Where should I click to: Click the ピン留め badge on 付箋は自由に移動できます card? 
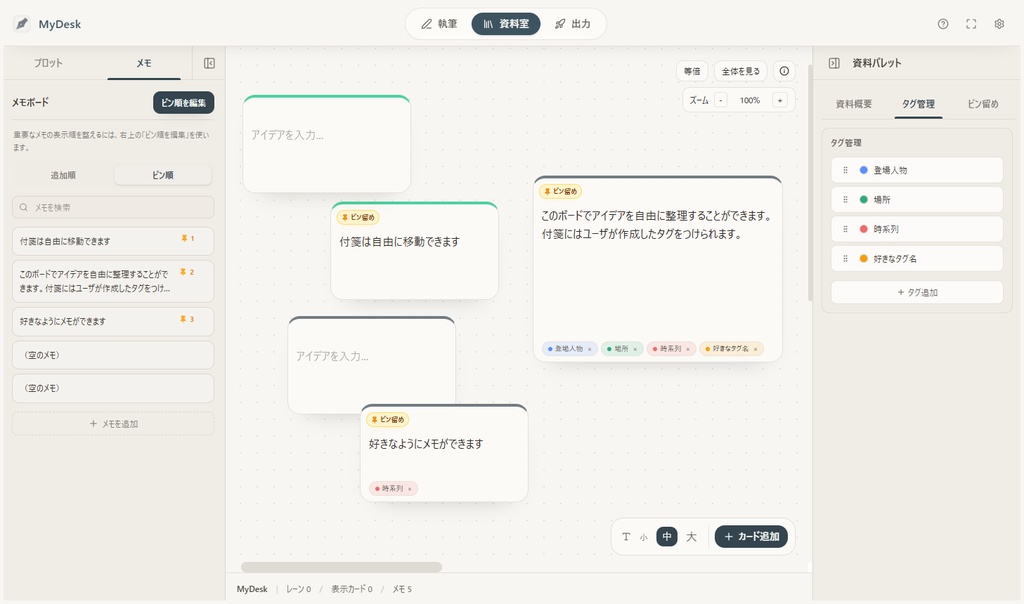pyautogui.click(x=356, y=217)
